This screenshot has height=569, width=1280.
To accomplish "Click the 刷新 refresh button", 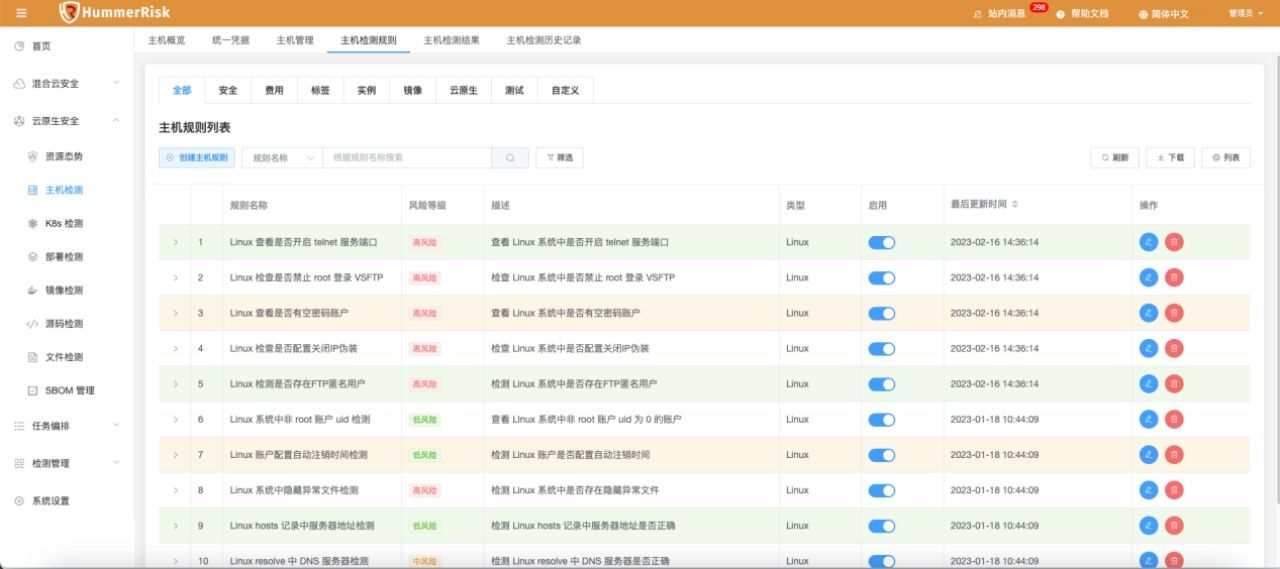I will pos(1114,158).
